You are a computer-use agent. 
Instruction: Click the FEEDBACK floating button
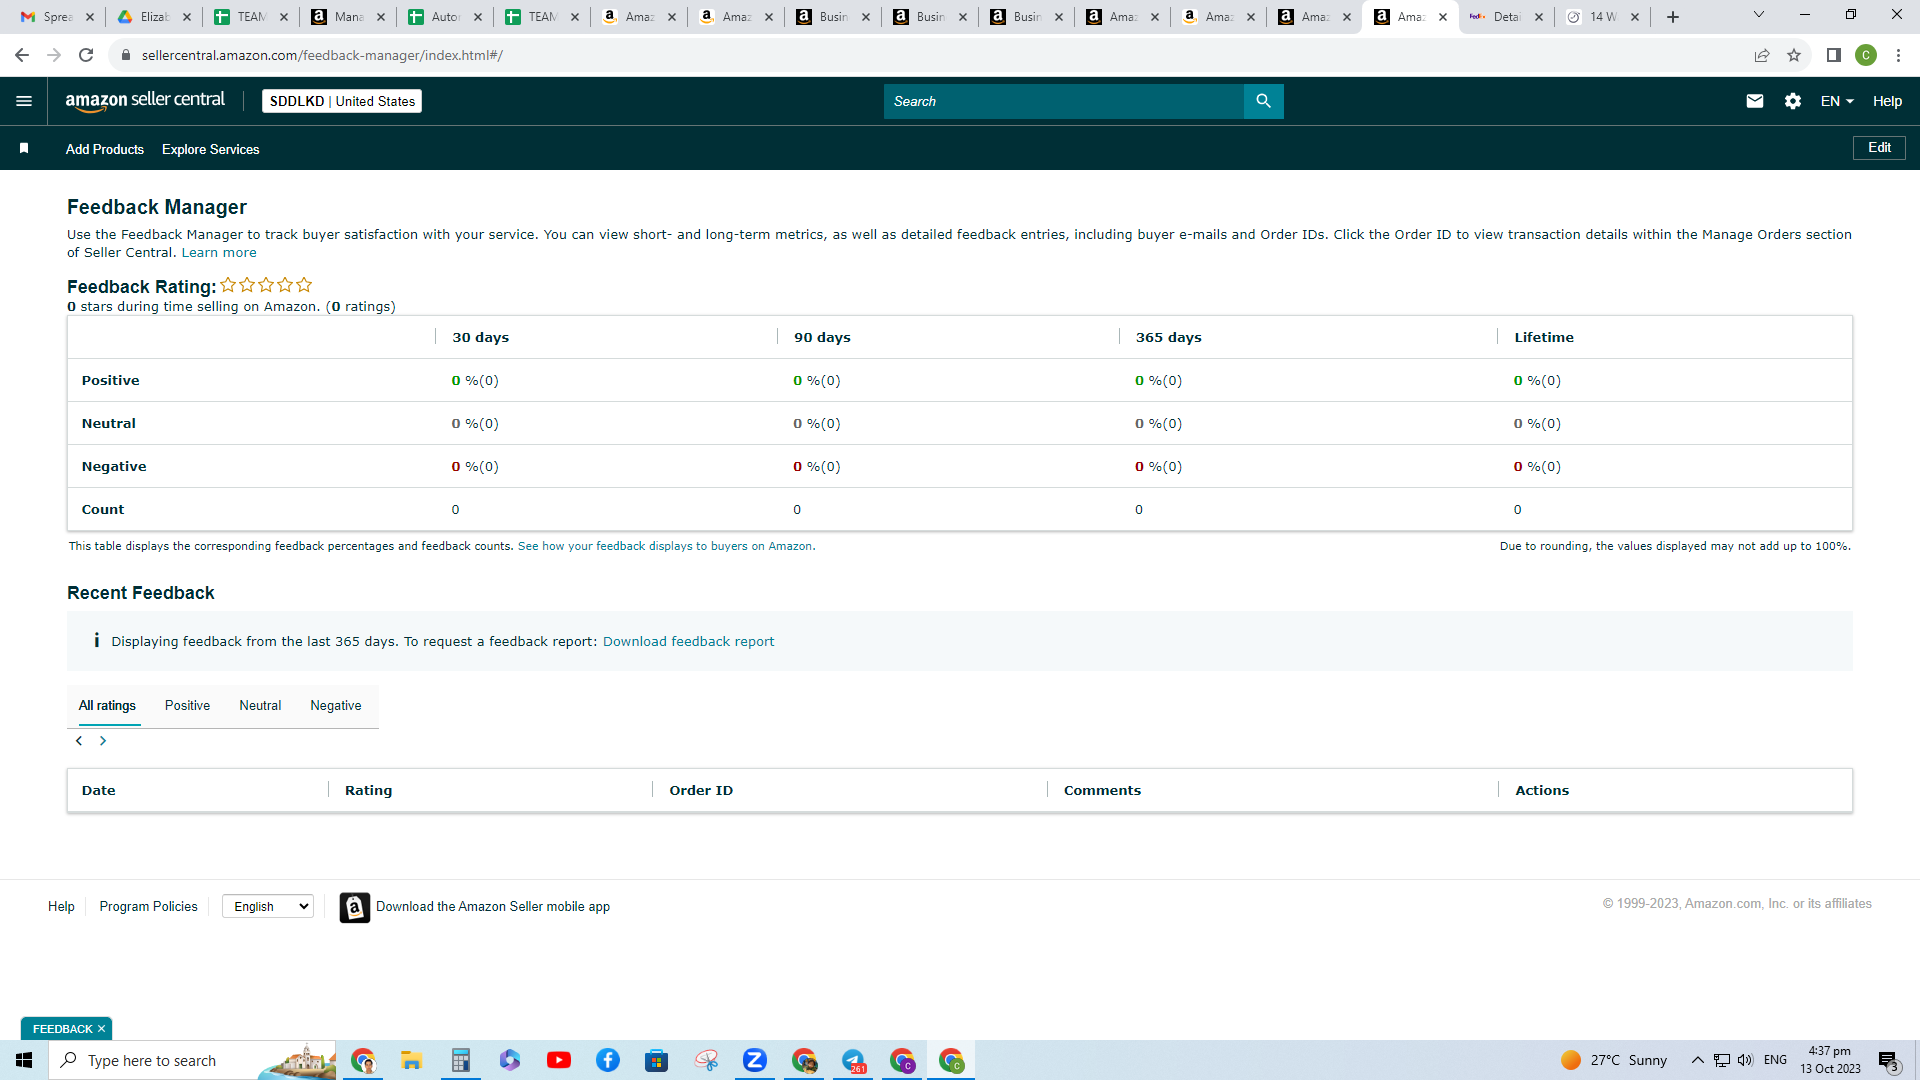coord(62,1029)
